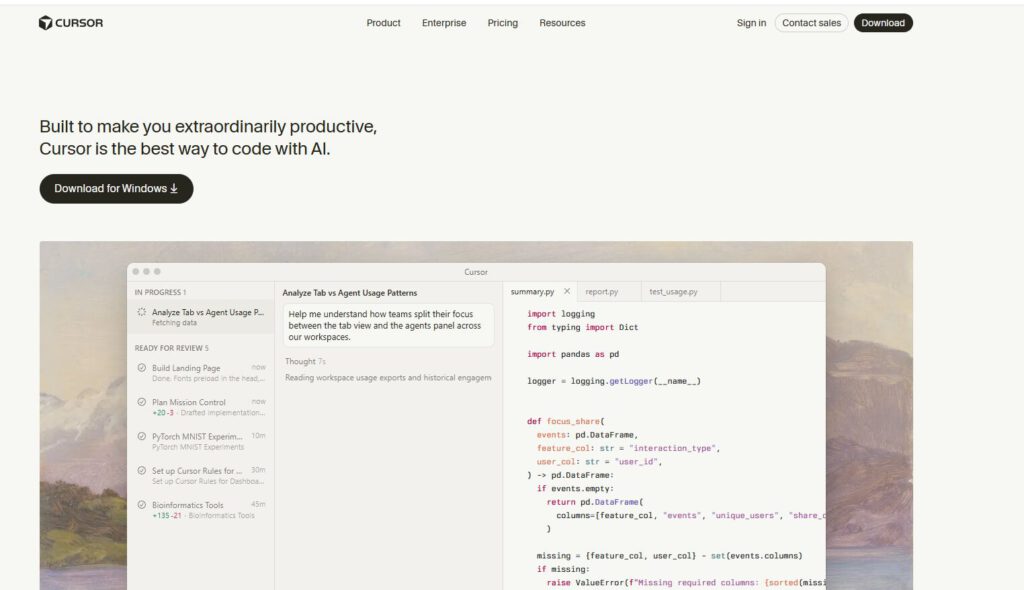Go to the Pricing page
The width and height of the screenshot is (1024, 590).
[502, 23]
